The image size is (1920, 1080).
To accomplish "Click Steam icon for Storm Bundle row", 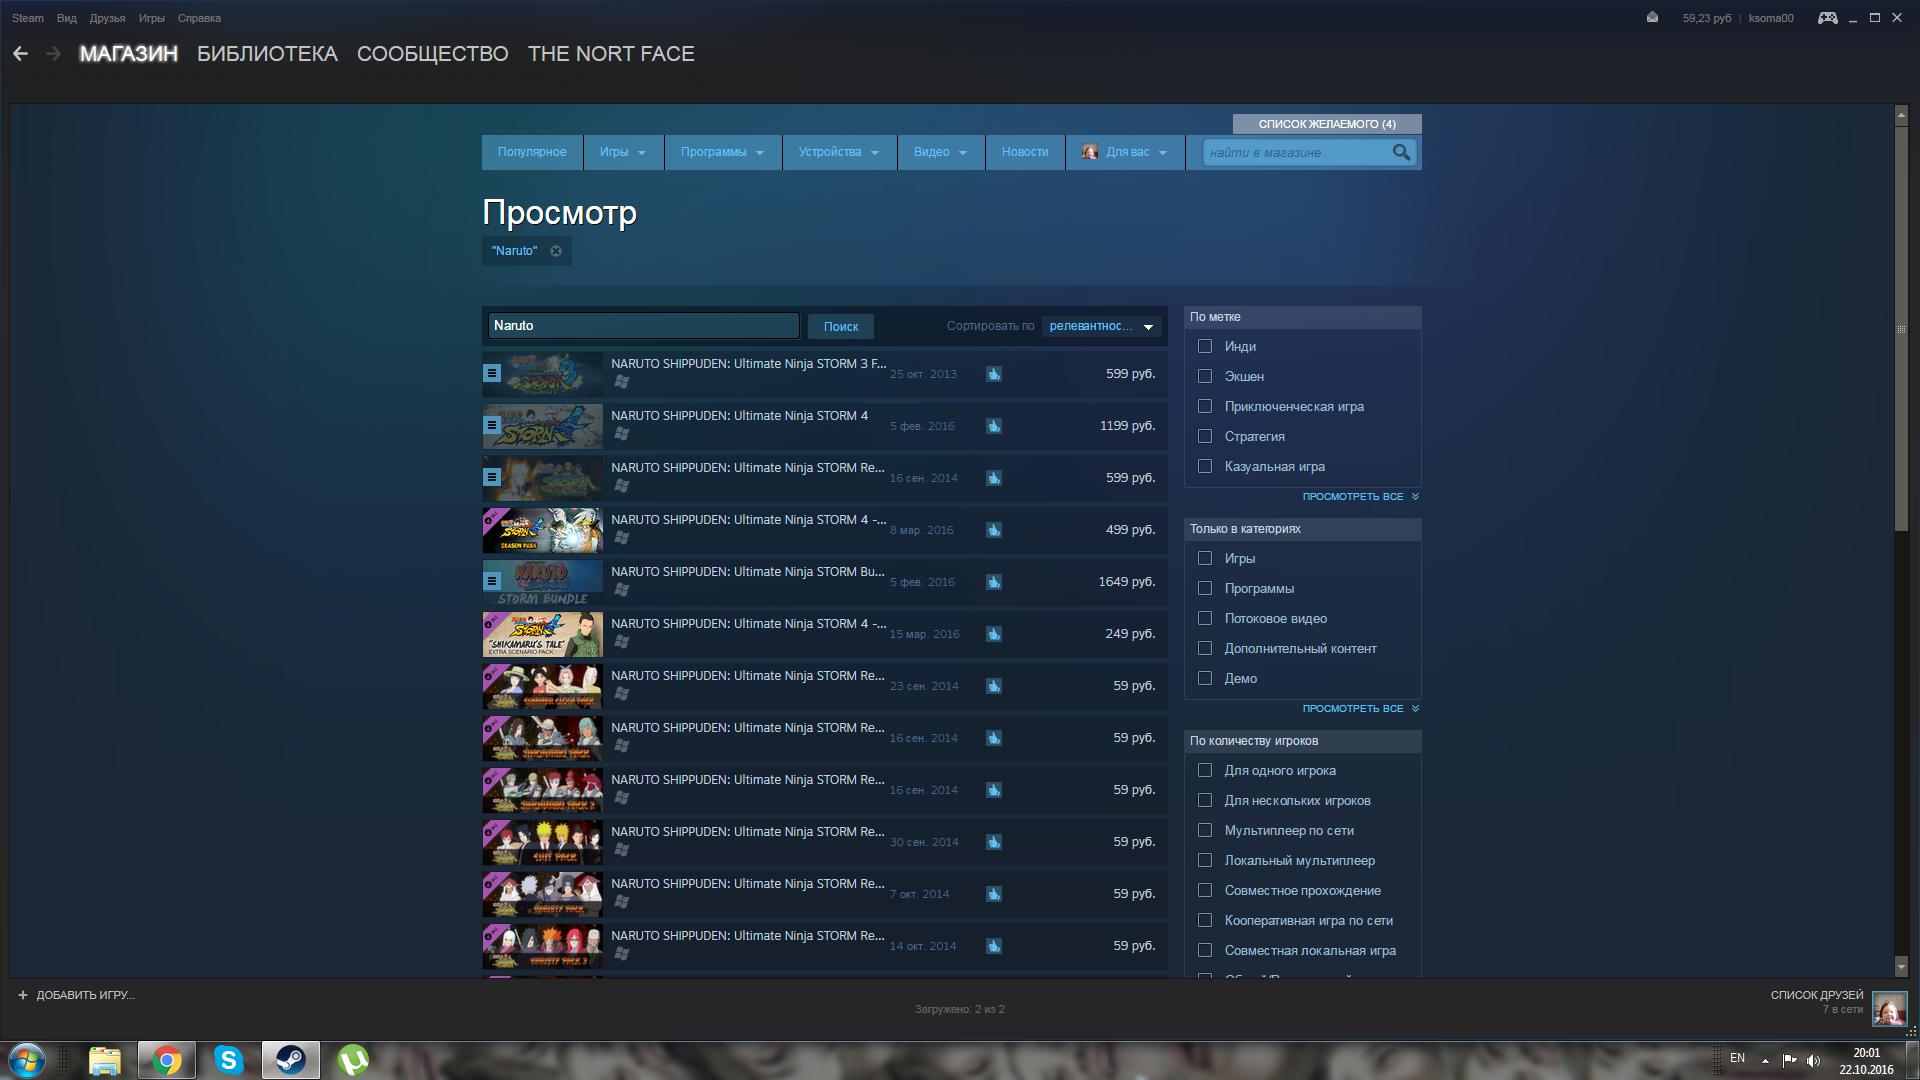I will pos(994,582).
